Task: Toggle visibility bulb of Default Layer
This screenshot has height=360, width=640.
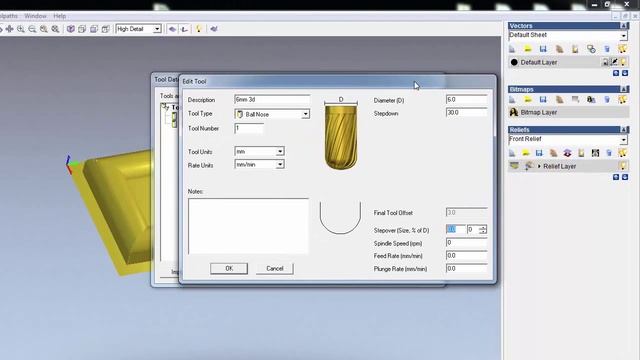Action: point(623,62)
